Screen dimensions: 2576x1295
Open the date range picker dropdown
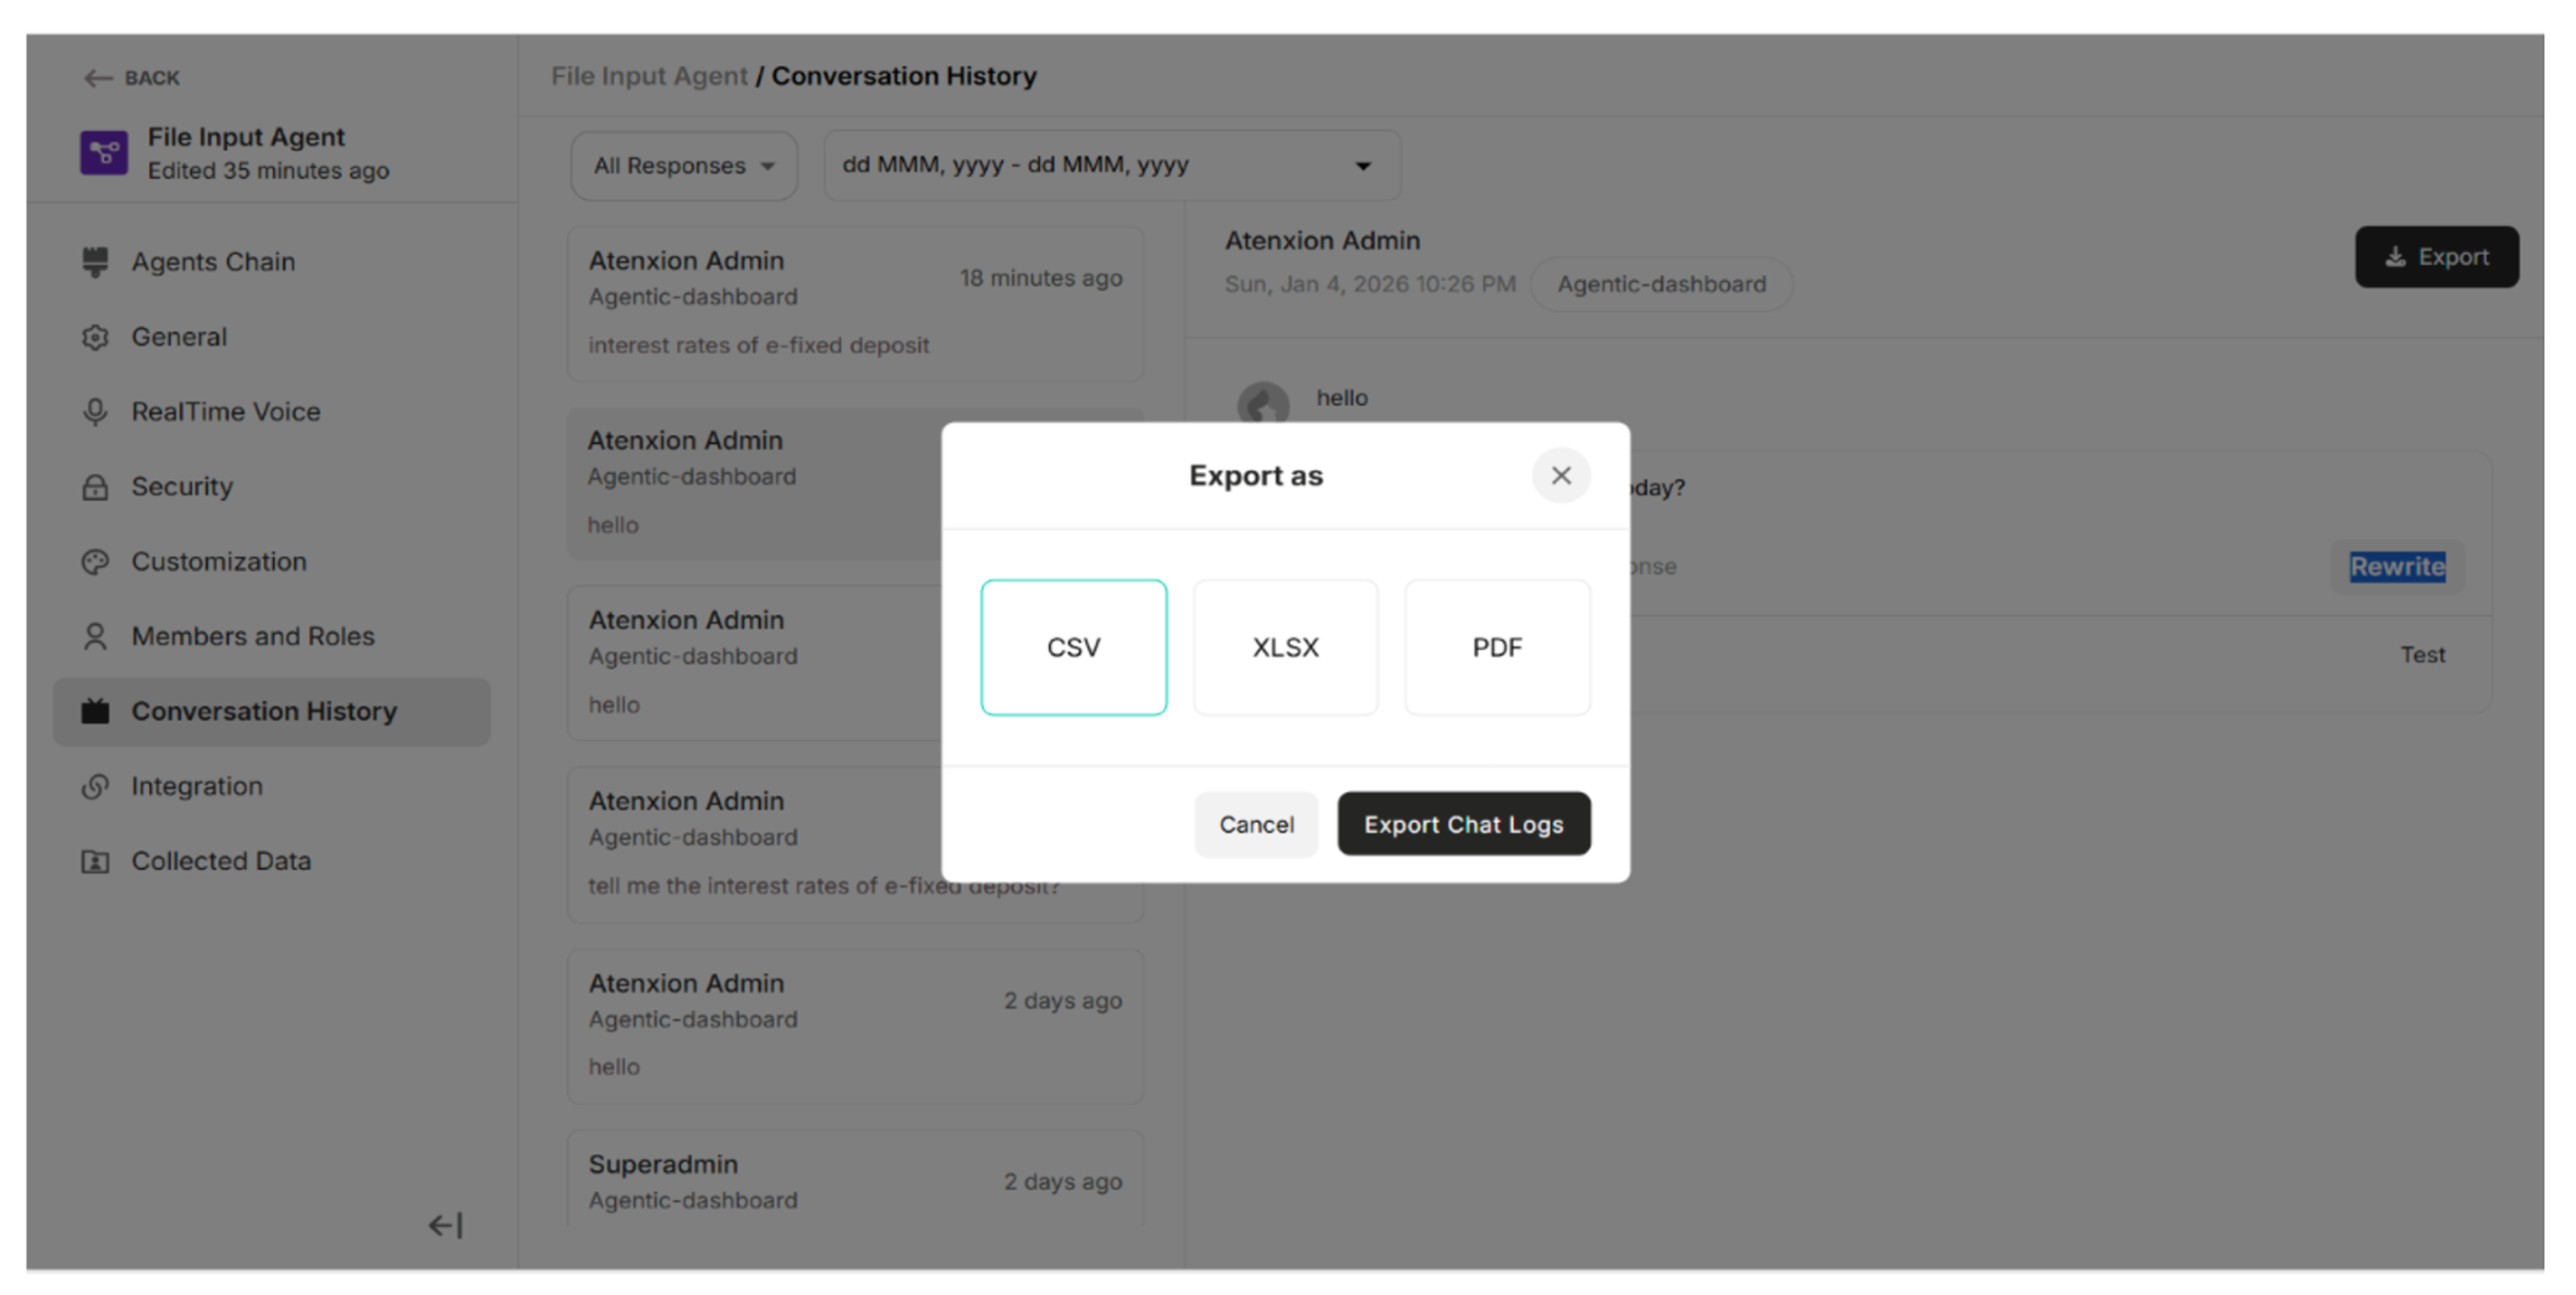pyautogui.click(x=1112, y=165)
